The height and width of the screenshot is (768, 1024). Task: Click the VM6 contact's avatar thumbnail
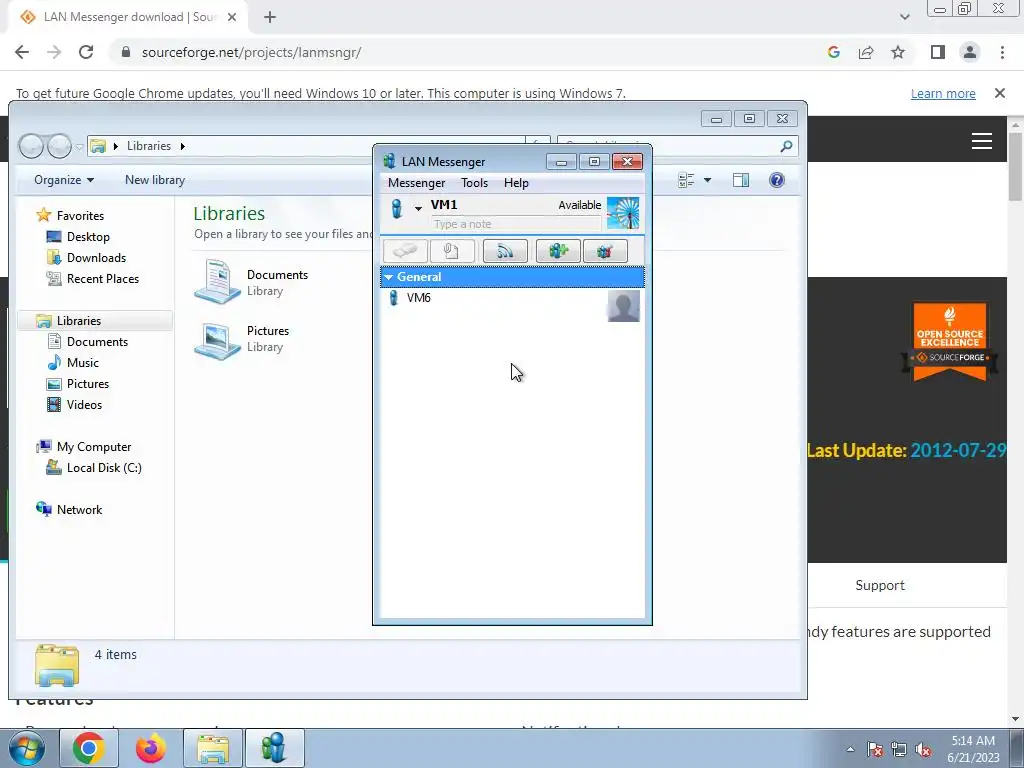coord(623,306)
